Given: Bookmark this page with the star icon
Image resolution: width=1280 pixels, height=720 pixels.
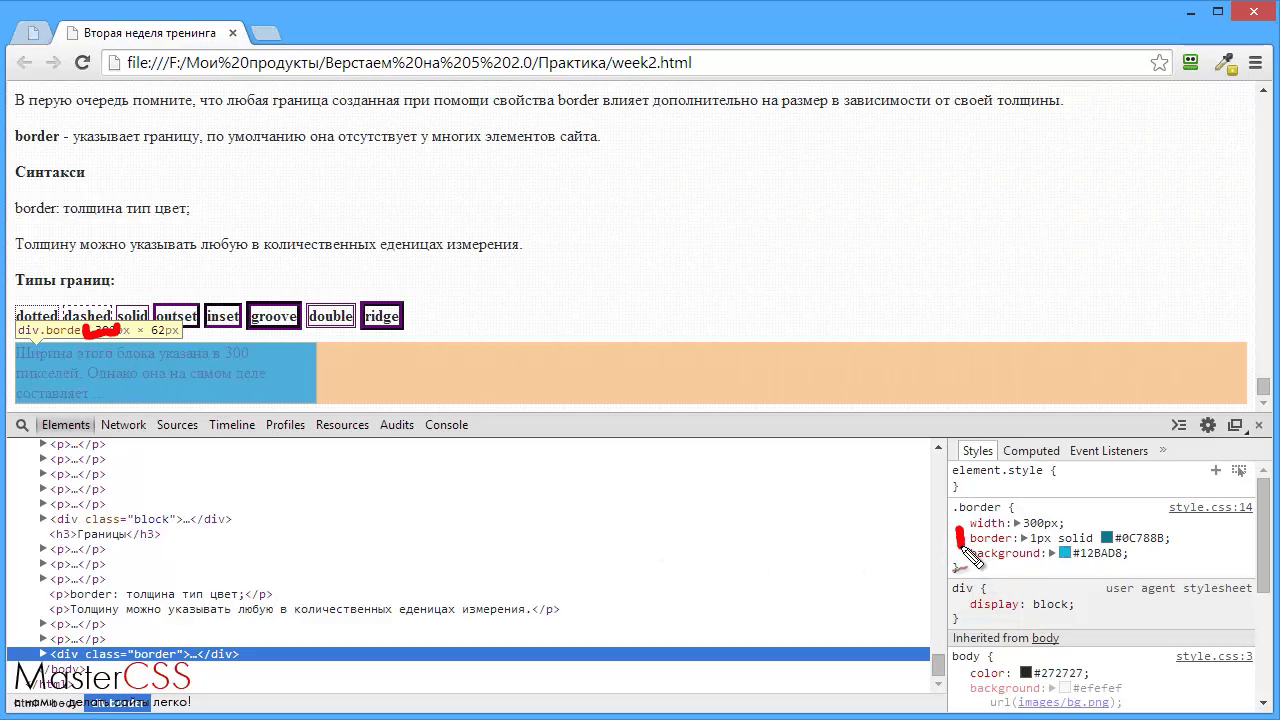Looking at the screenshot, I should click(1159, 63).
